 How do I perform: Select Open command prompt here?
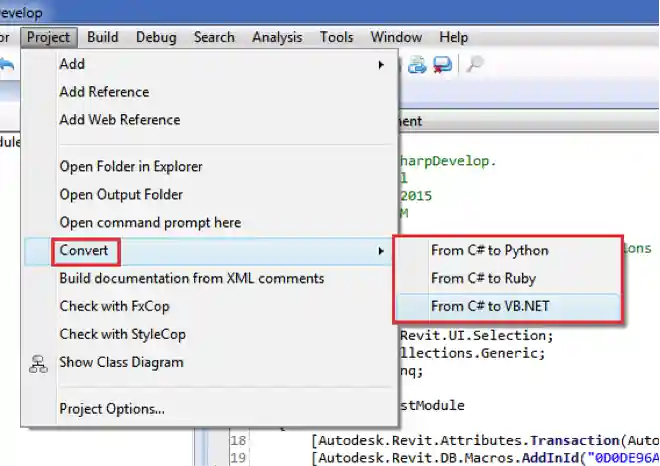point(149,222)
